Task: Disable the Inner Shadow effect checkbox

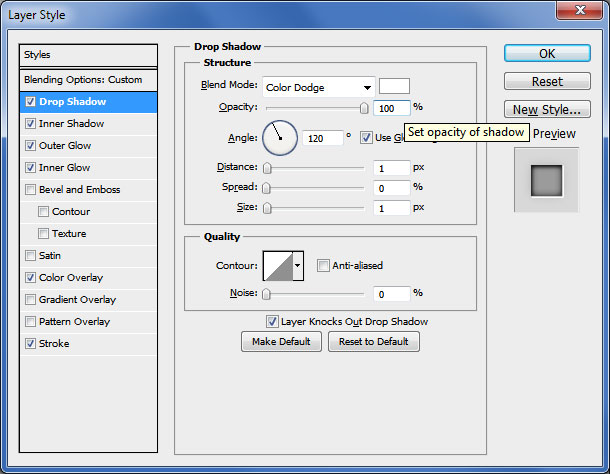Action: pyautogui.click(x=30, y=124)
